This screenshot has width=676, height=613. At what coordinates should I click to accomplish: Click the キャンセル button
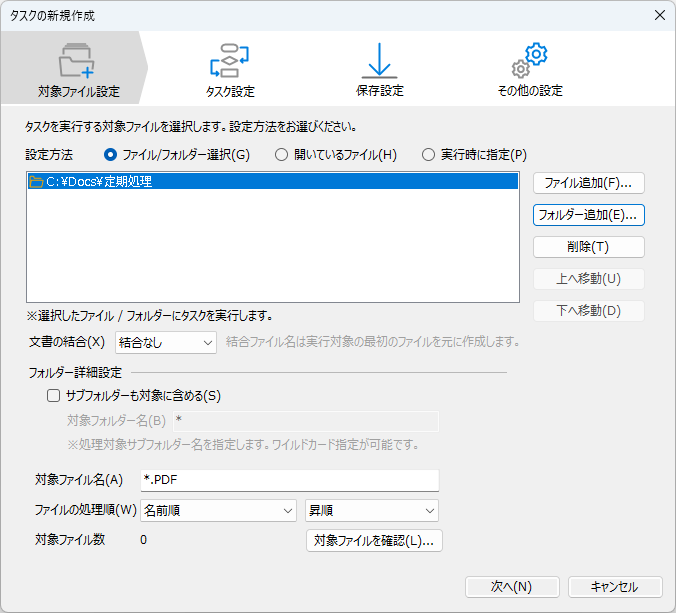[615, 587]
